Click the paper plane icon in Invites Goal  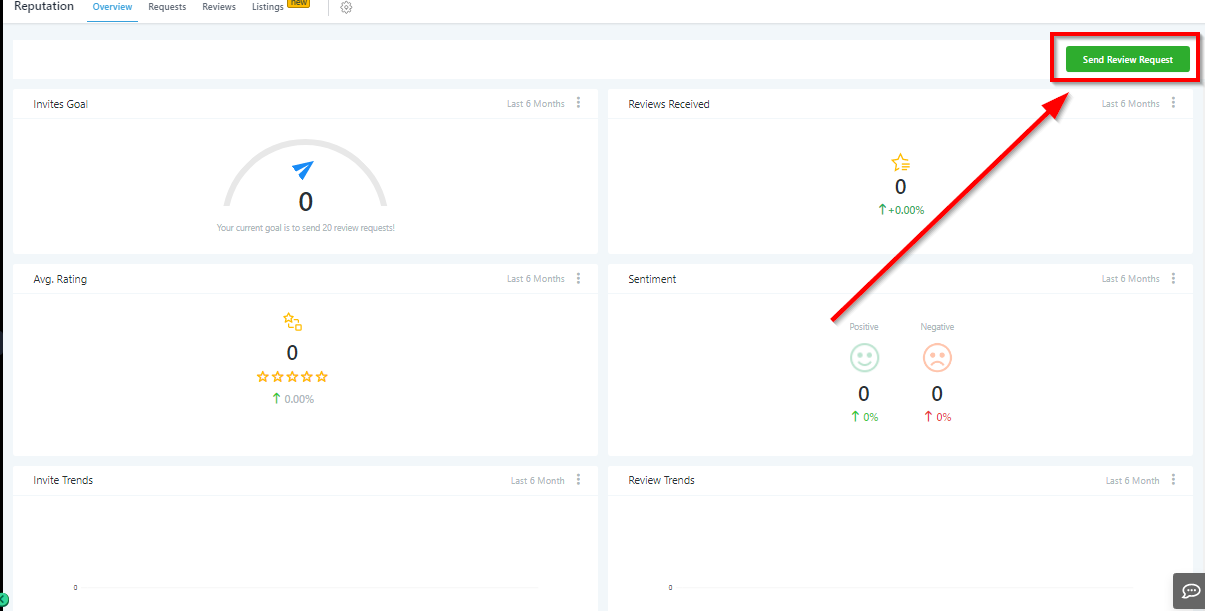click(303, 170)
